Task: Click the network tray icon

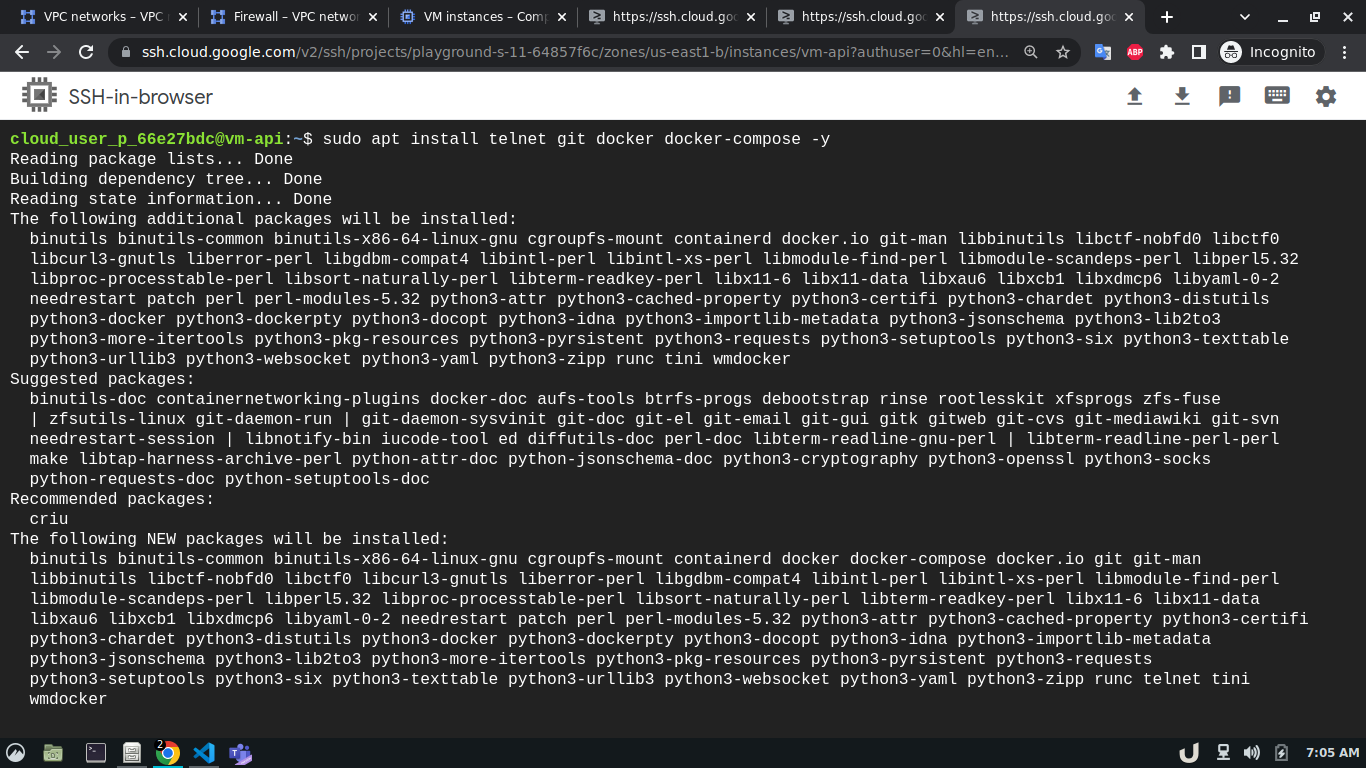Action: 1222,753
